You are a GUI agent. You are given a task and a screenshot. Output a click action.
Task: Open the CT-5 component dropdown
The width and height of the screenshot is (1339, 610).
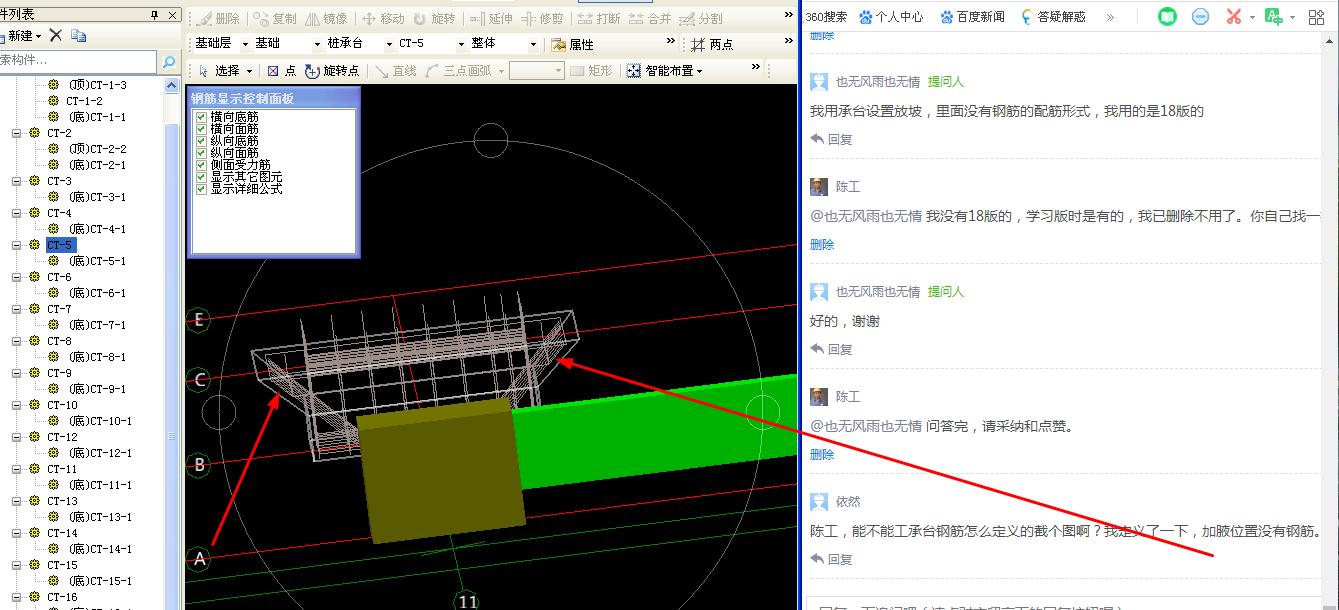pyautogui.click(x=461, y=44)
